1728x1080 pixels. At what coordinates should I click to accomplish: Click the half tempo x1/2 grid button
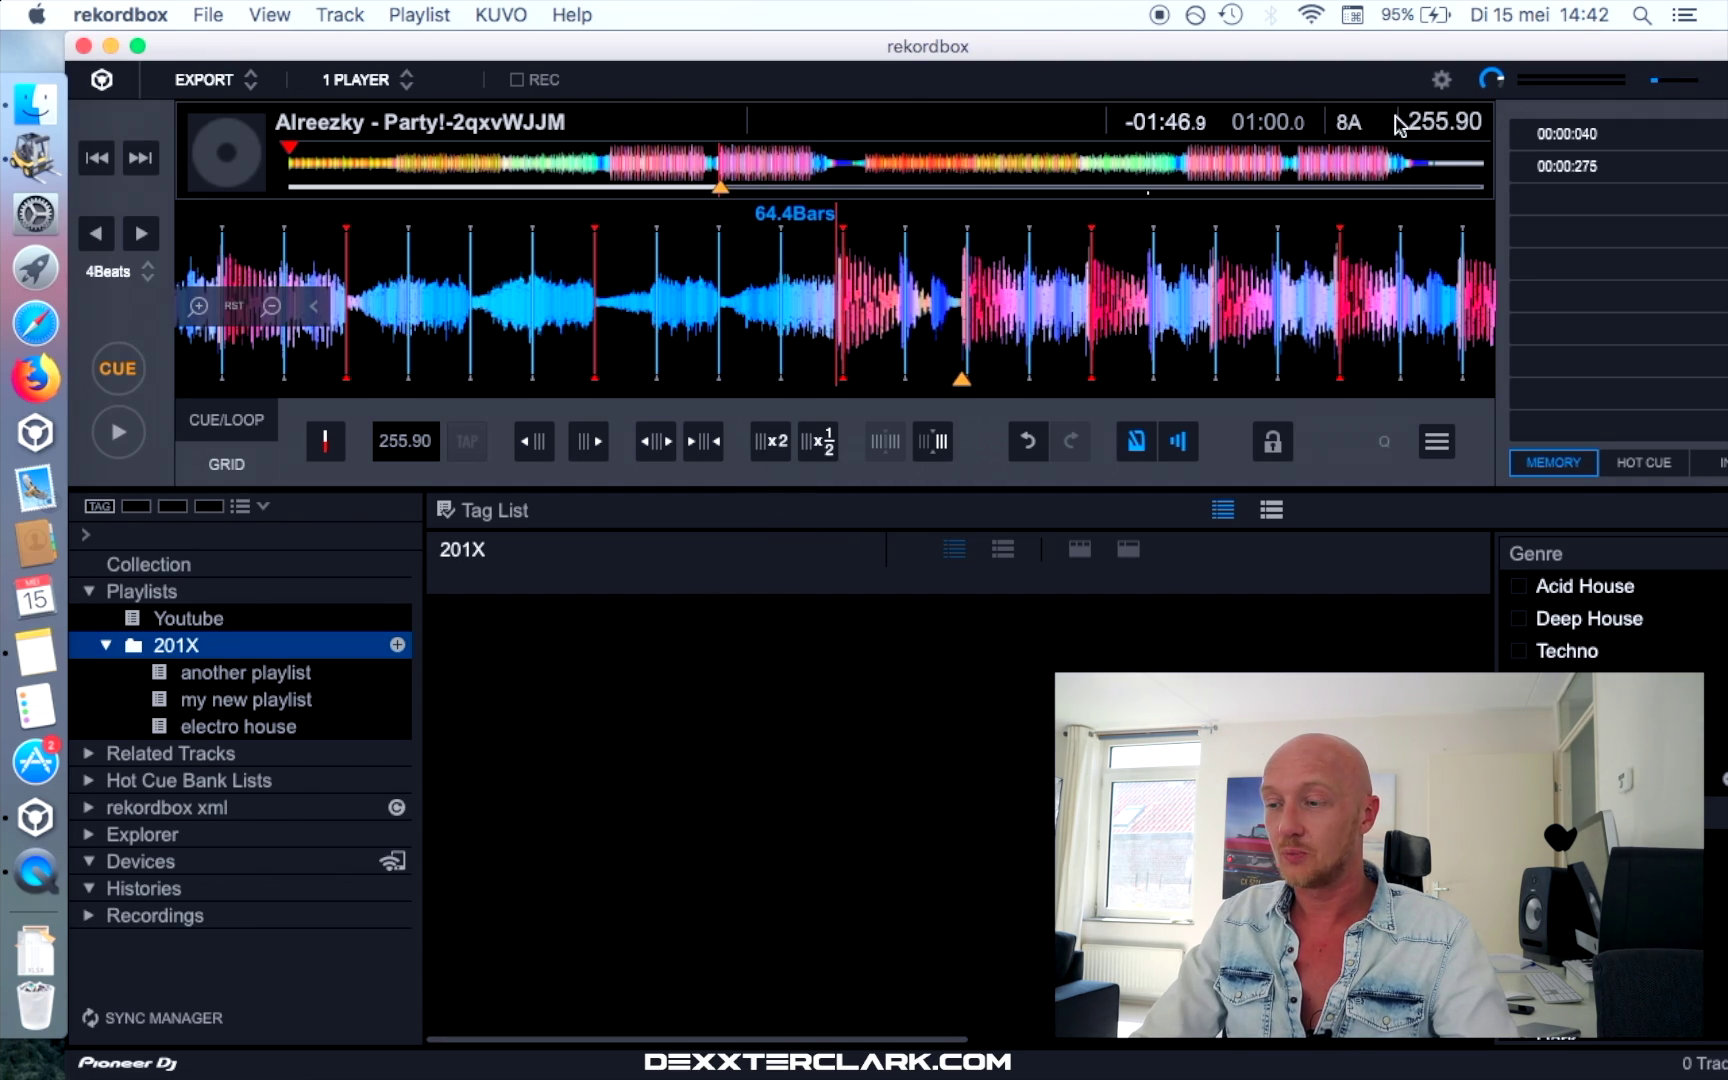point(817,441)
